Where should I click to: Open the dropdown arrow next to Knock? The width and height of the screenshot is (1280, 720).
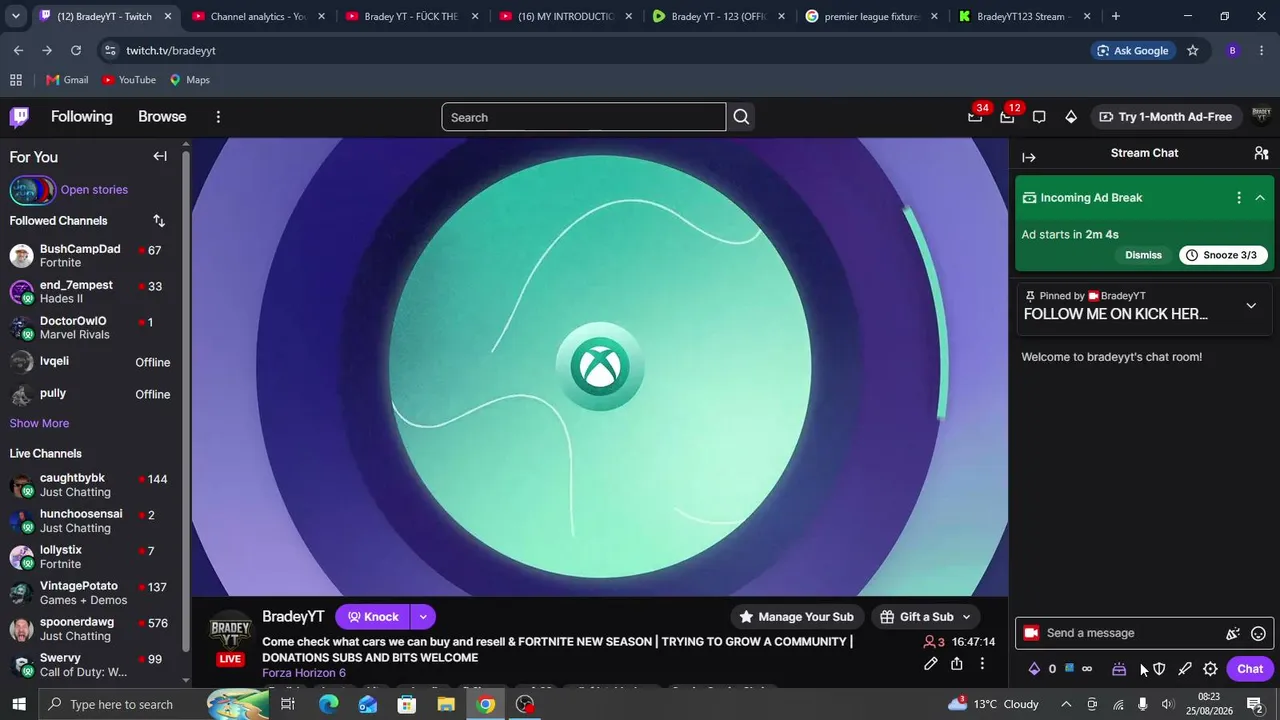423,617
